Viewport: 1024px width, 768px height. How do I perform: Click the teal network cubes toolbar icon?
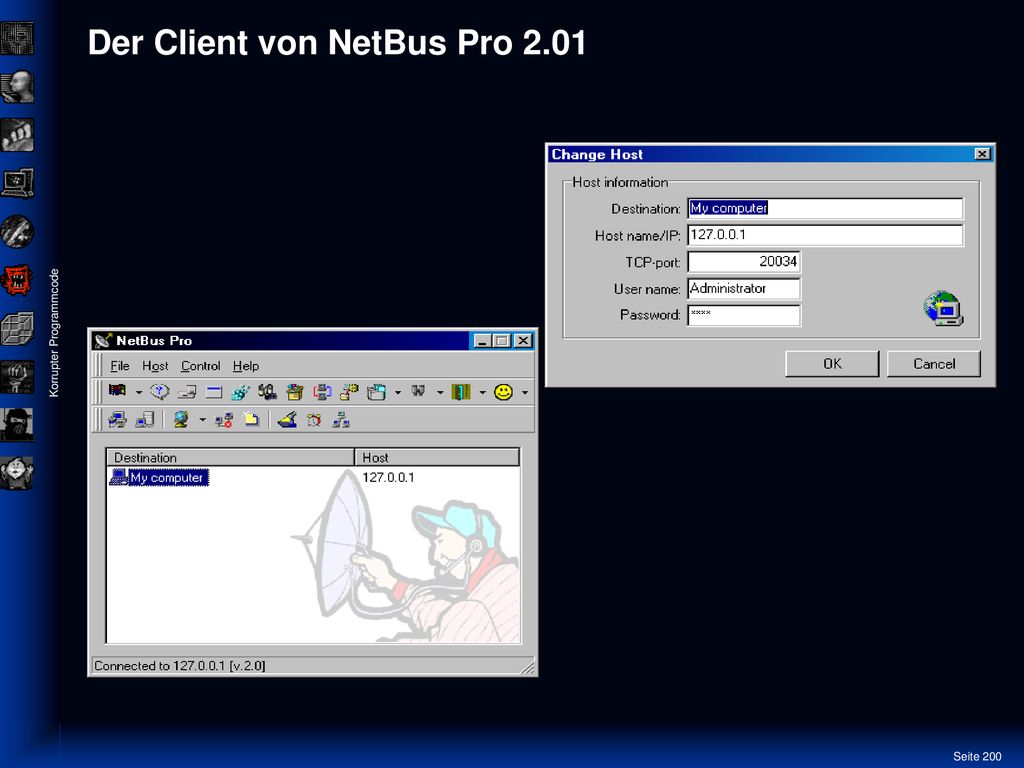click(240, 392)
